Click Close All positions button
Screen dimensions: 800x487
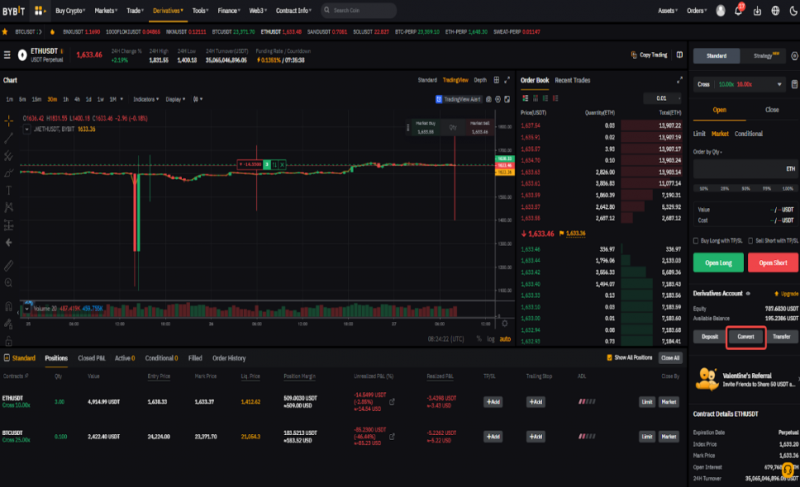pos(670,357)
